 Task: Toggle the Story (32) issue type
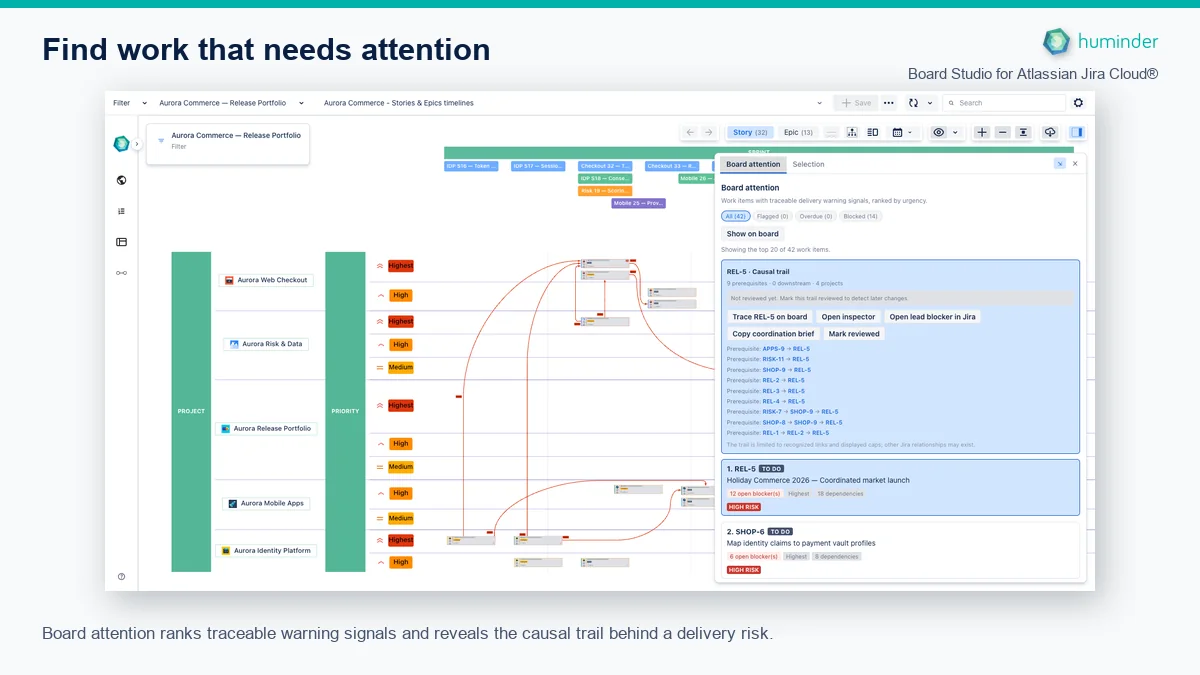point(749,132)
